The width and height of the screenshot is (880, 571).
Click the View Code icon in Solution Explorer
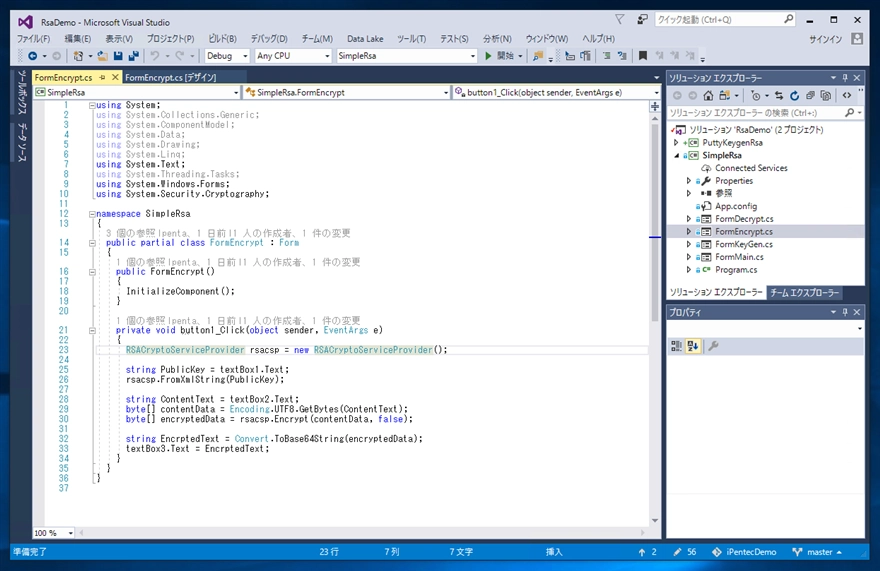point(847,95)
